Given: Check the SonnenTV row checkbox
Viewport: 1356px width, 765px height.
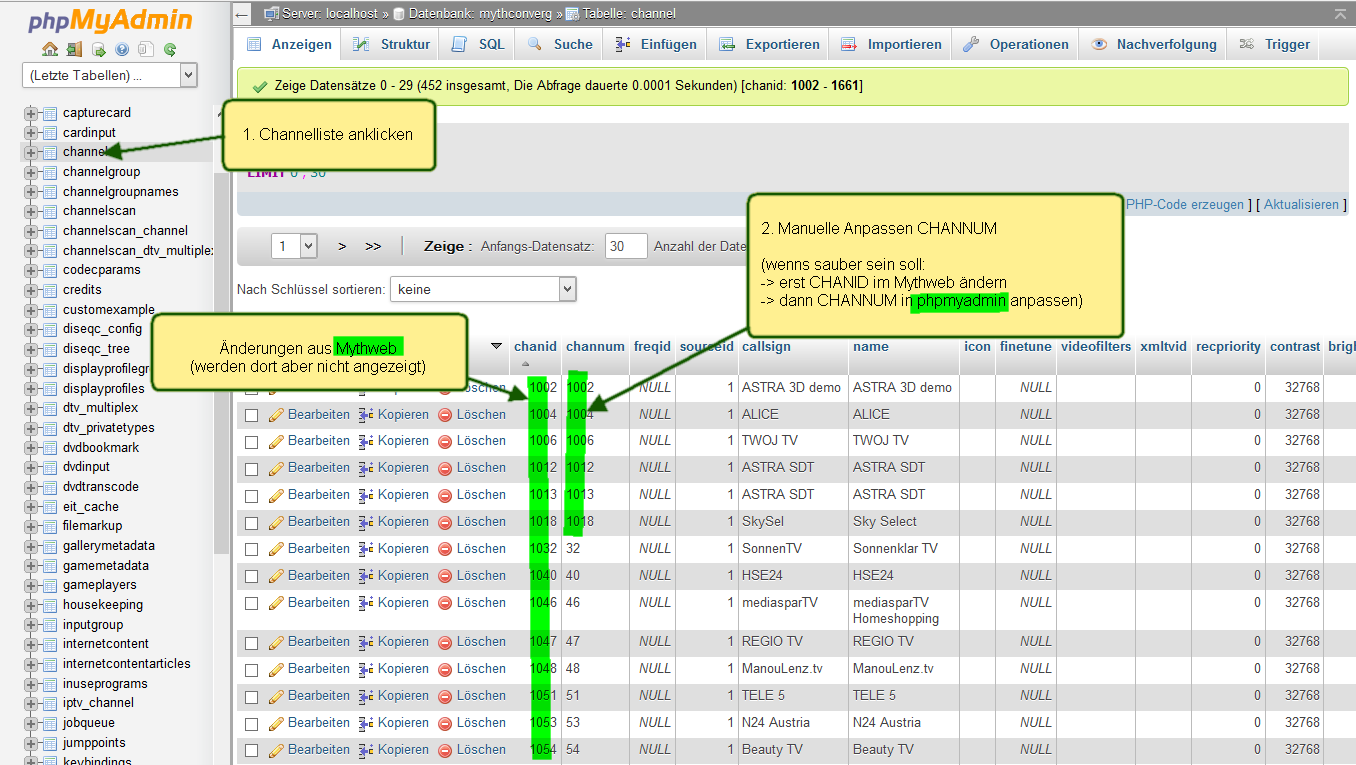Looking at the screenshot, I should [252, 550].
